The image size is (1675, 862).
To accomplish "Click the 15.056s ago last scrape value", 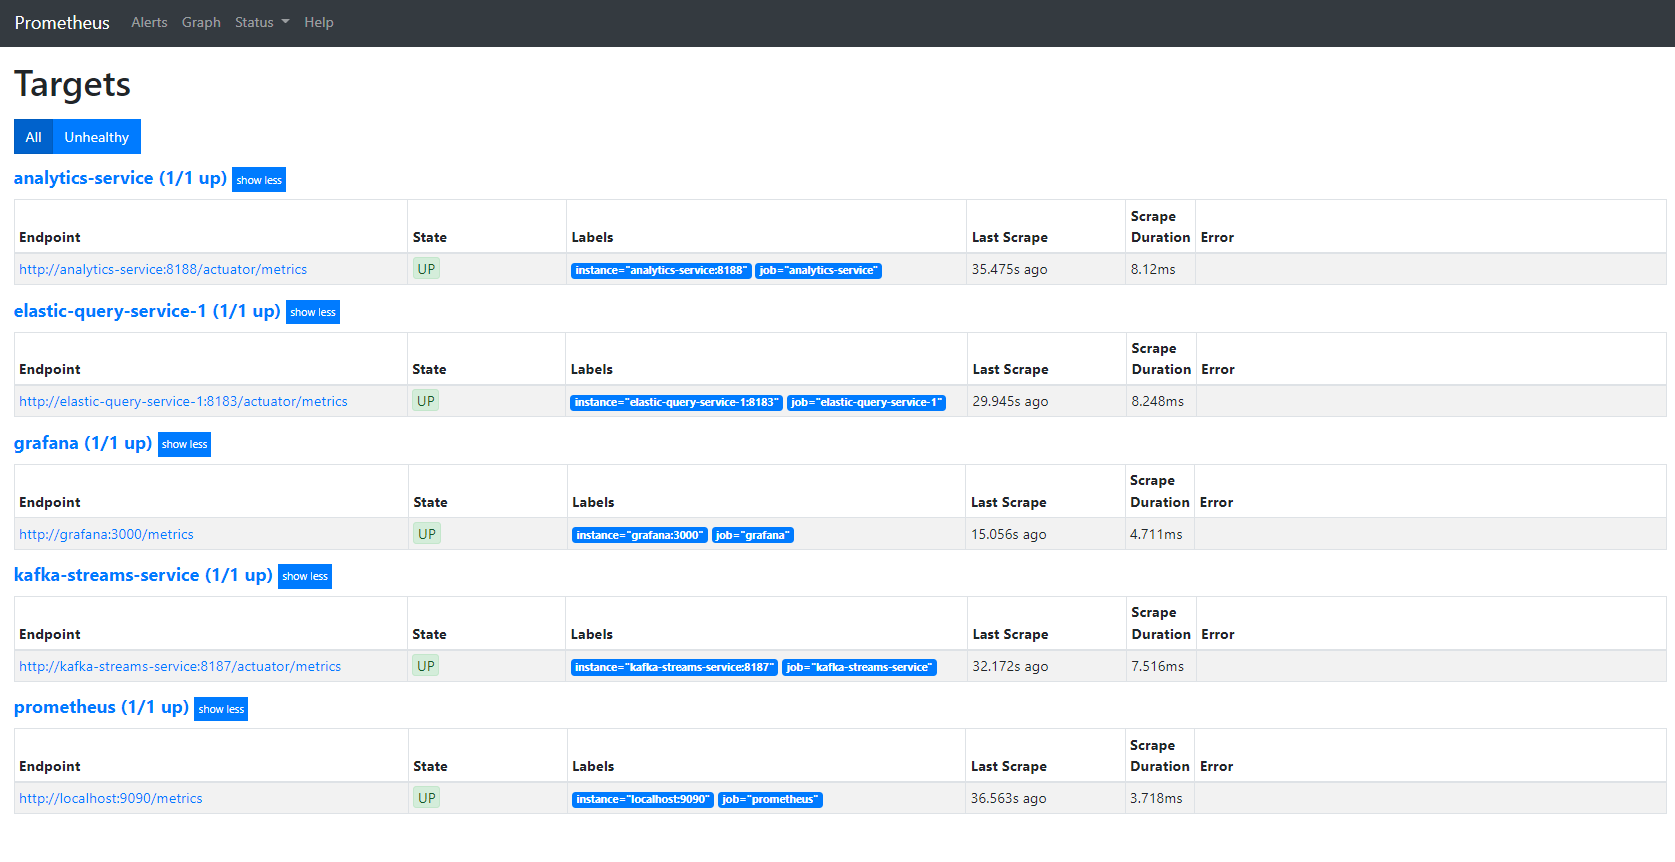I will click(x=1009, y=534).
